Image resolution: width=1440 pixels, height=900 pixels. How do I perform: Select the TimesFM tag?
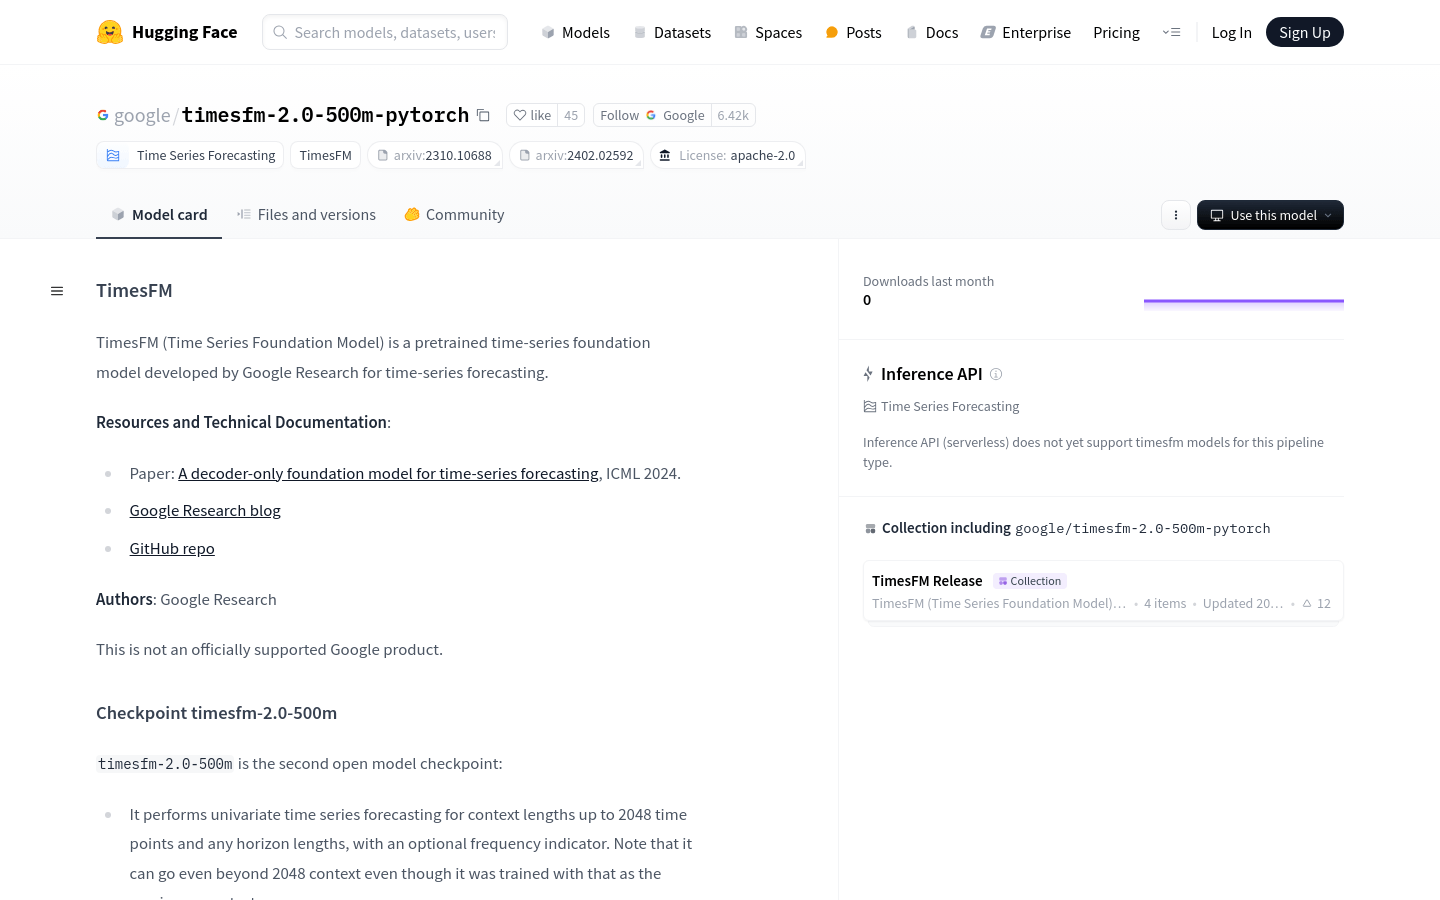325,155
